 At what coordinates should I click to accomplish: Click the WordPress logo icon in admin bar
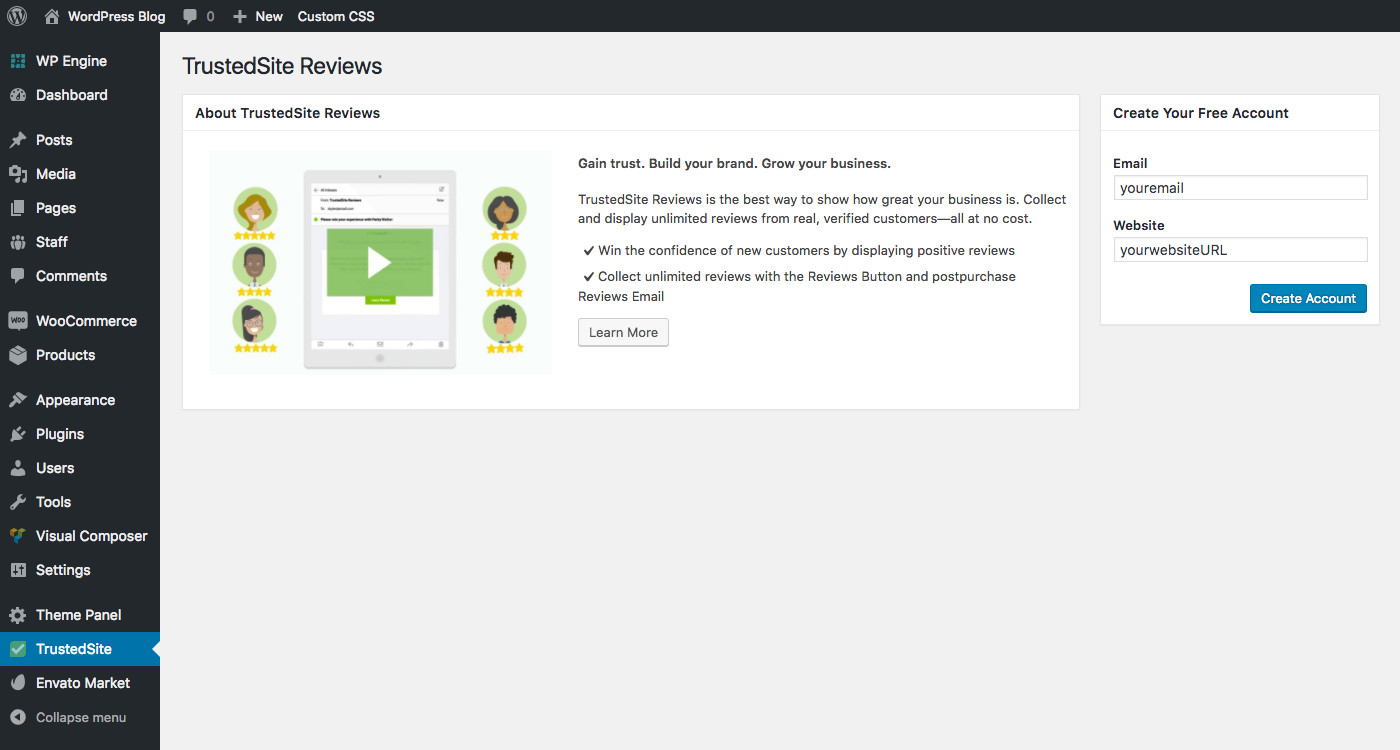point(17,16)
